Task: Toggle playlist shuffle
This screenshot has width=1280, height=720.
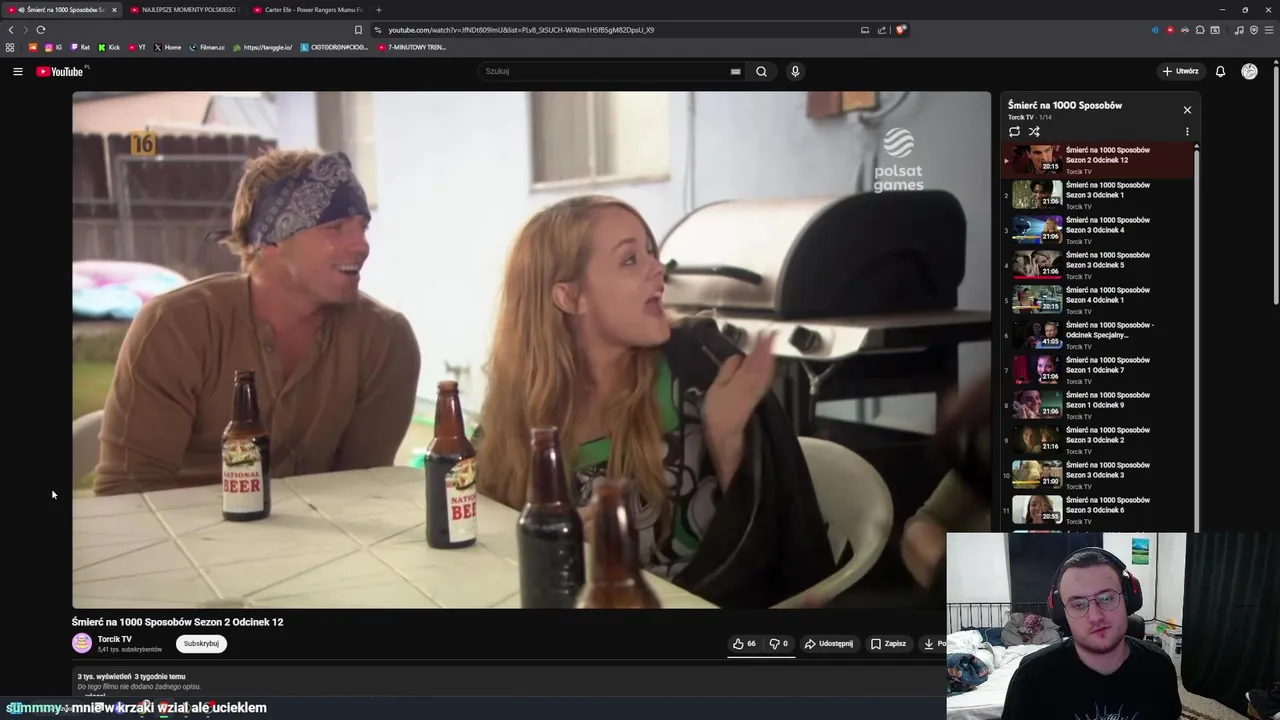Action: 1034,131
